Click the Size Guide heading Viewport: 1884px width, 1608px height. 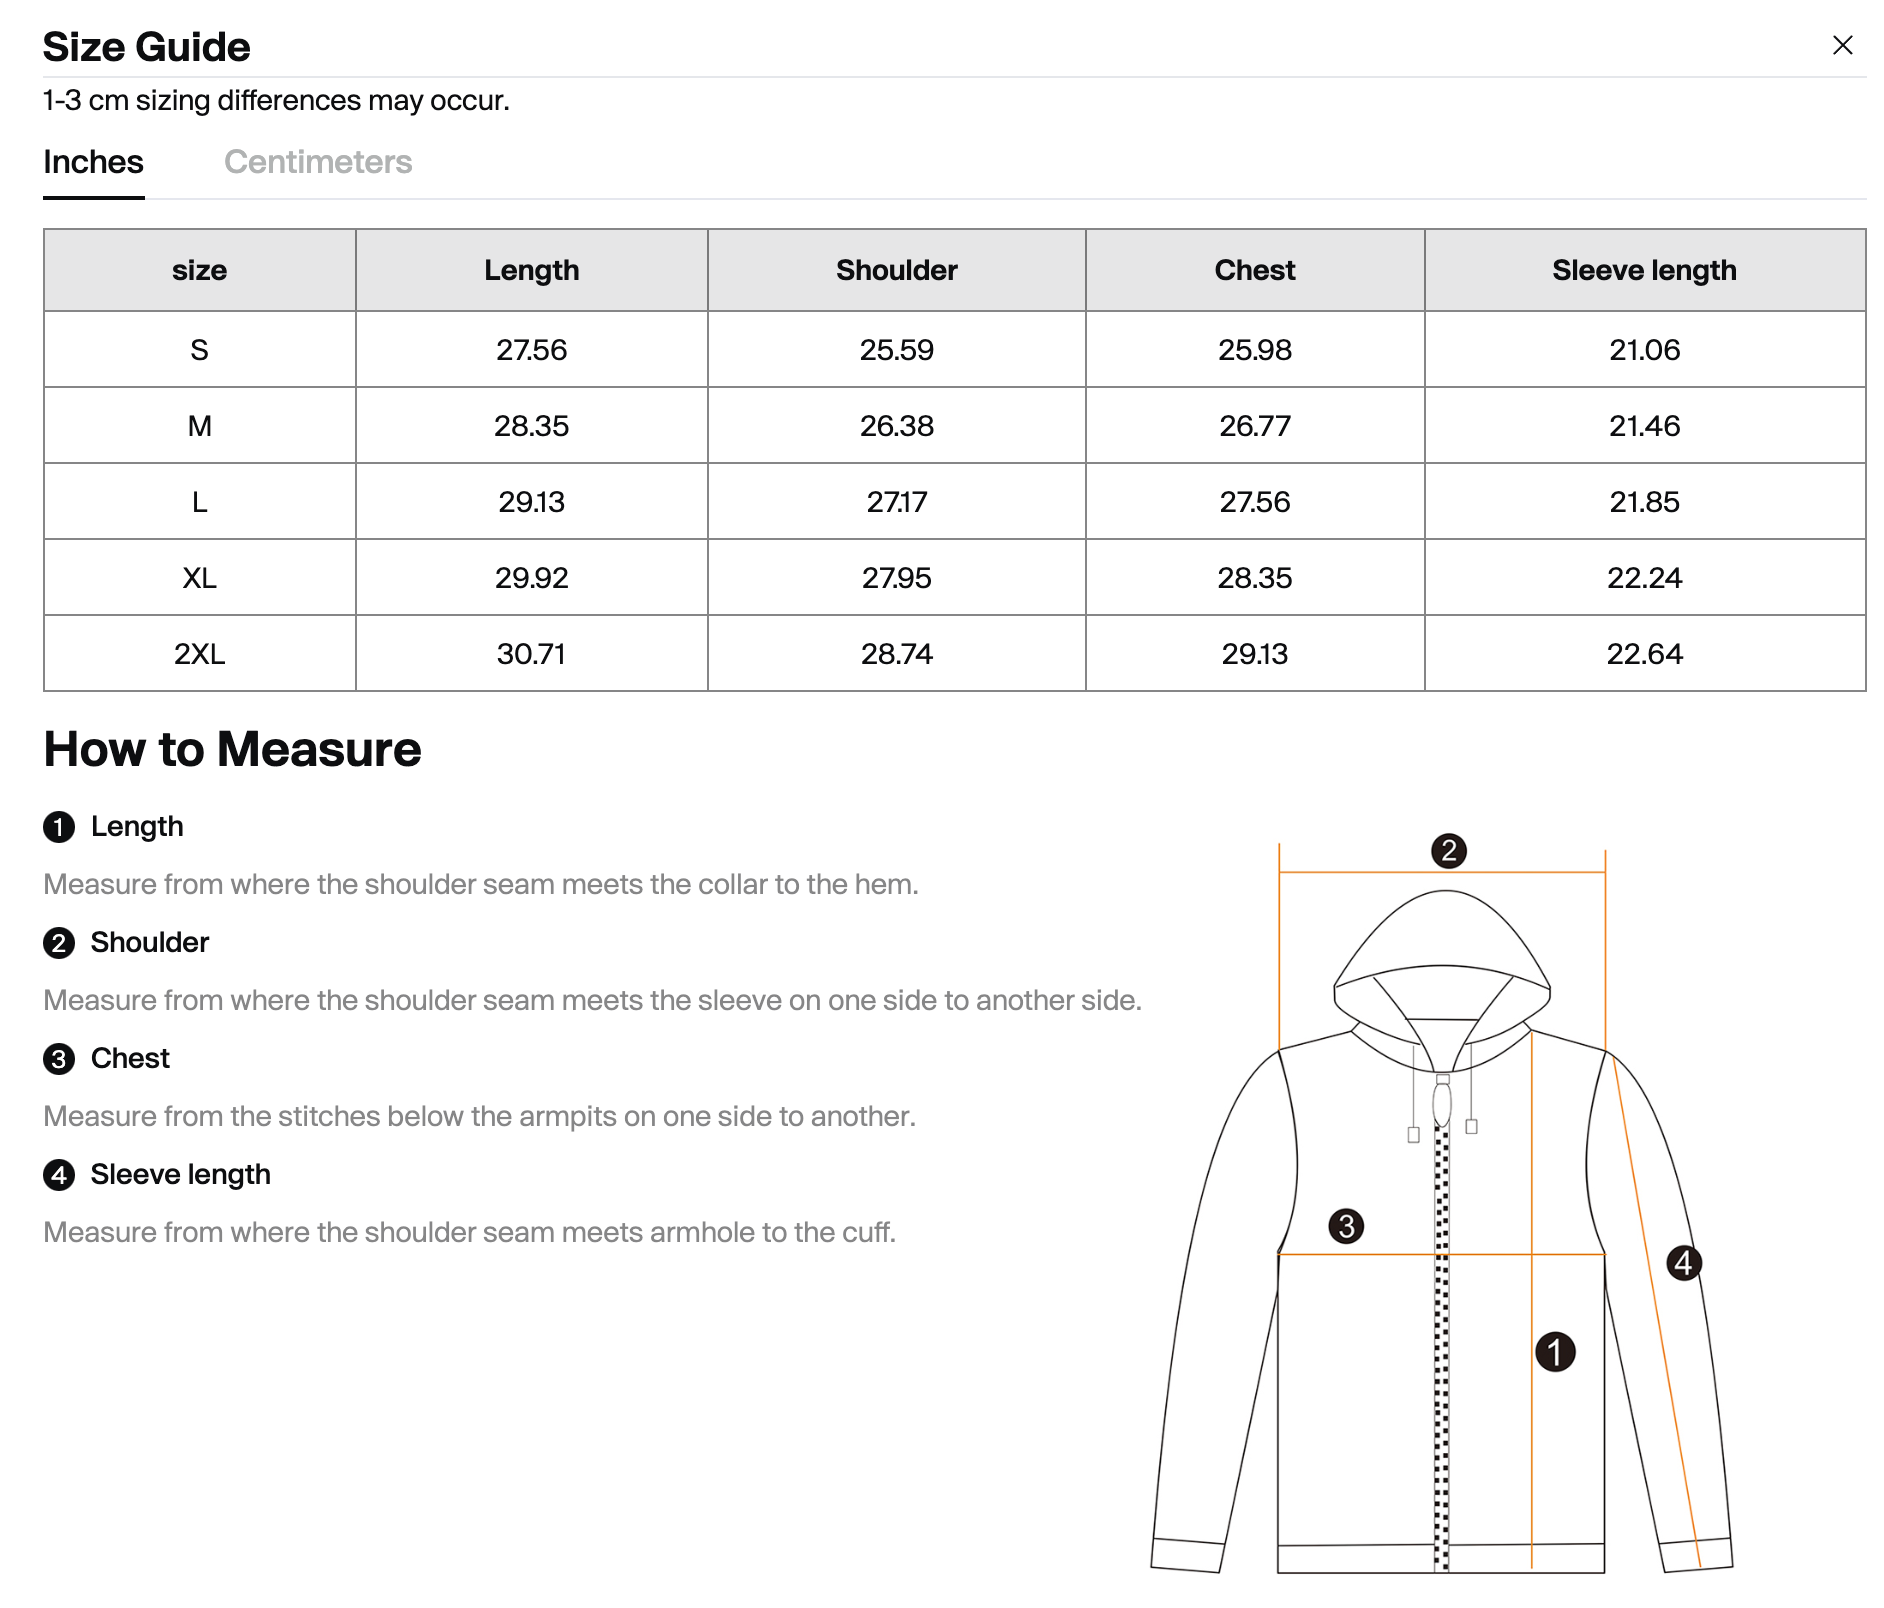[147, 47]
